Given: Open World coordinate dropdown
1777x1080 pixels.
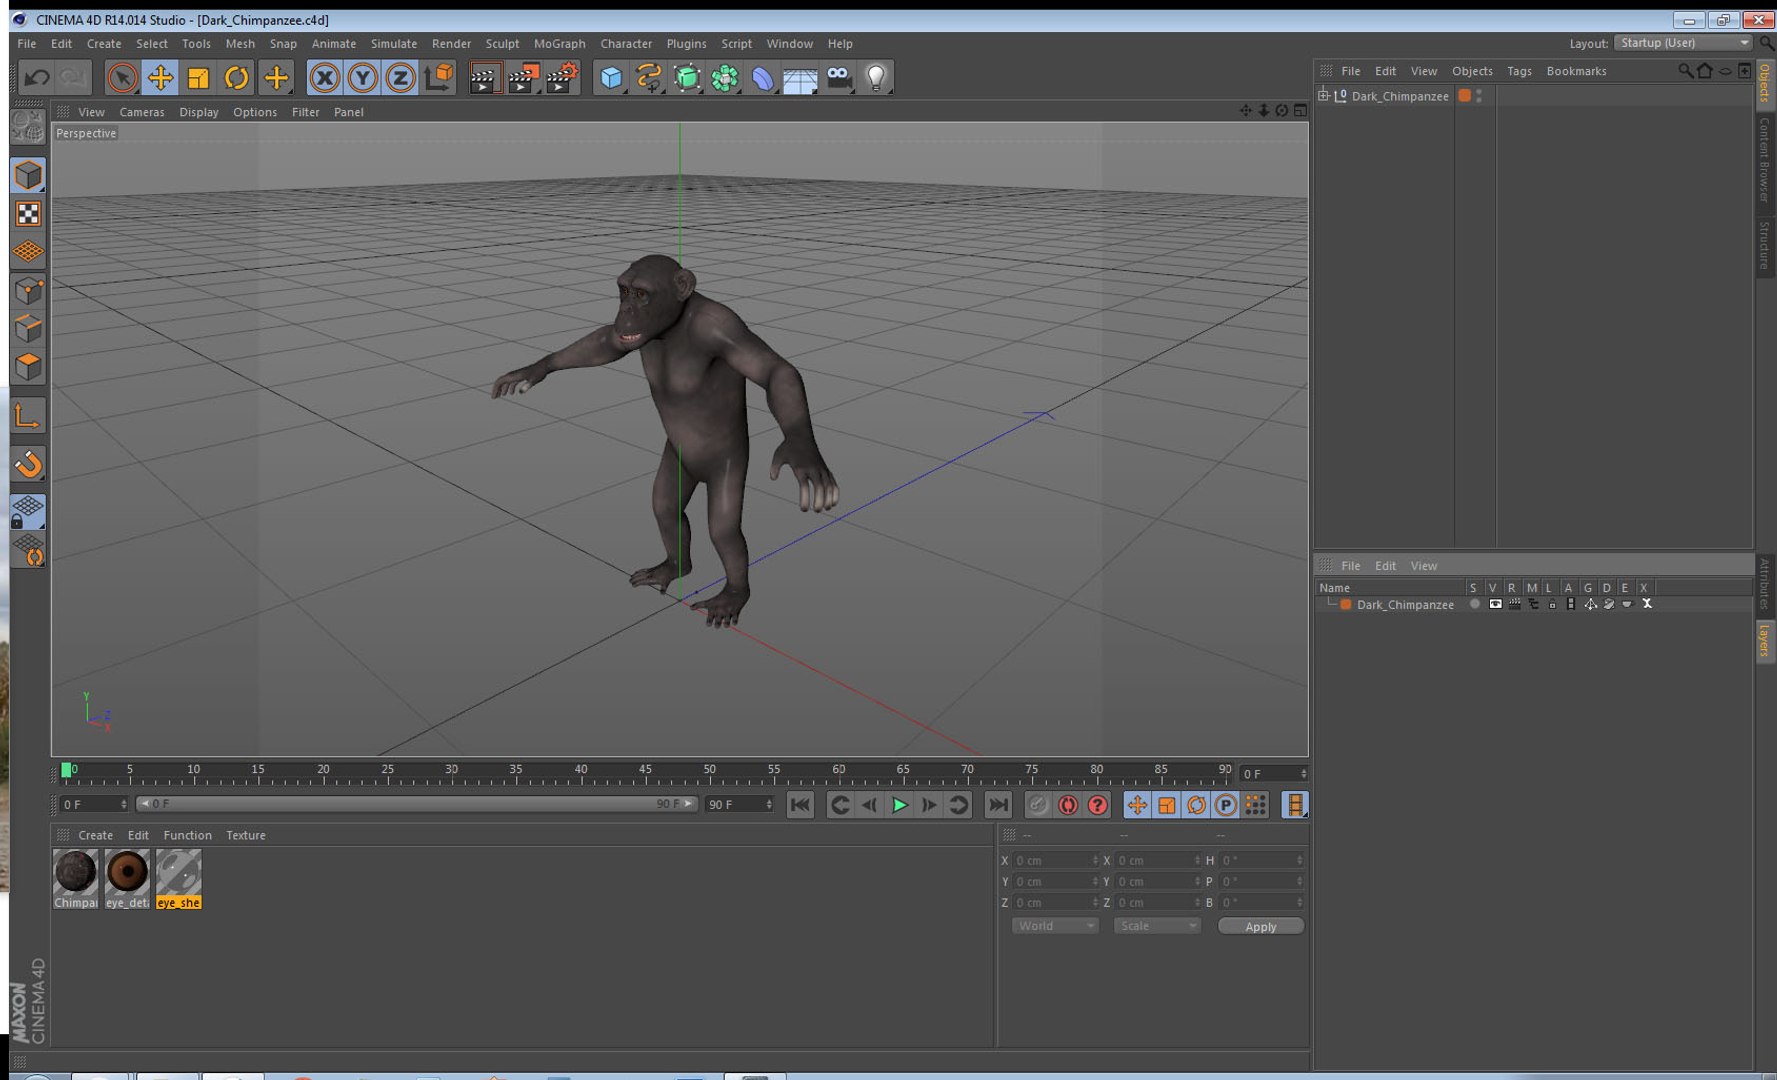Looking at the screenshot, I should (1055, 926).
